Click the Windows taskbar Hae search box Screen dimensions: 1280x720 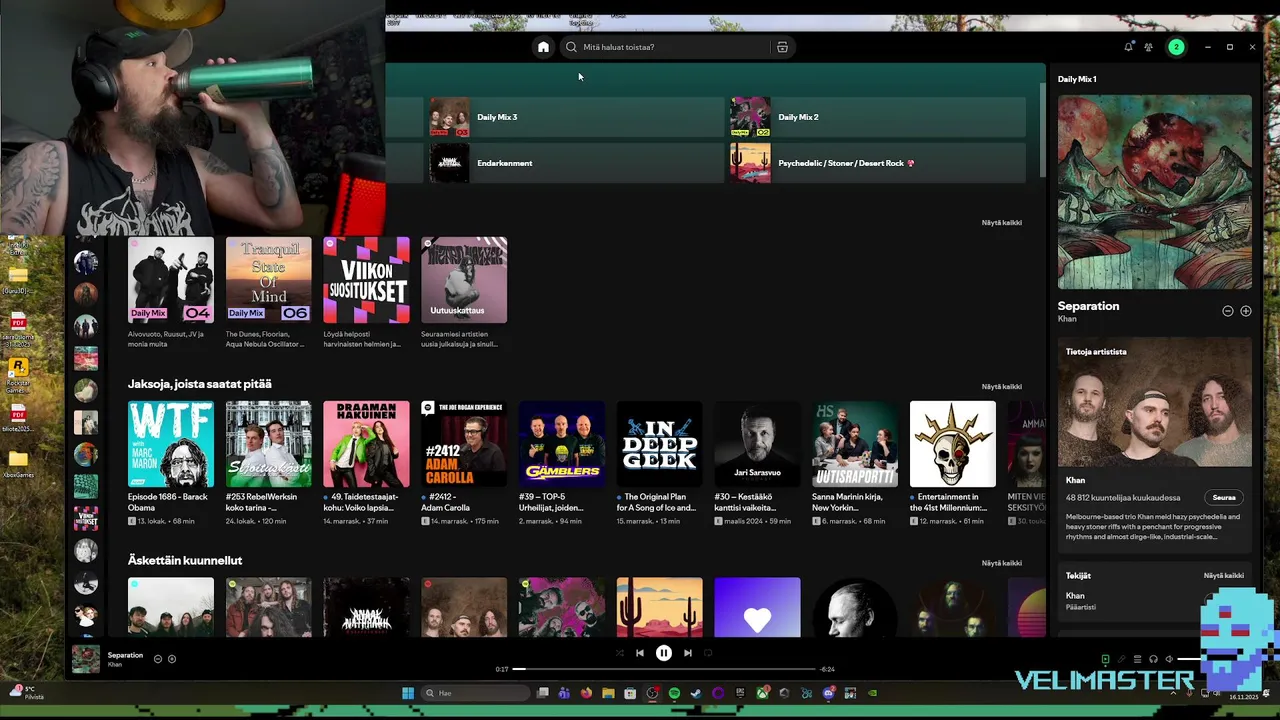coord(475,693)
